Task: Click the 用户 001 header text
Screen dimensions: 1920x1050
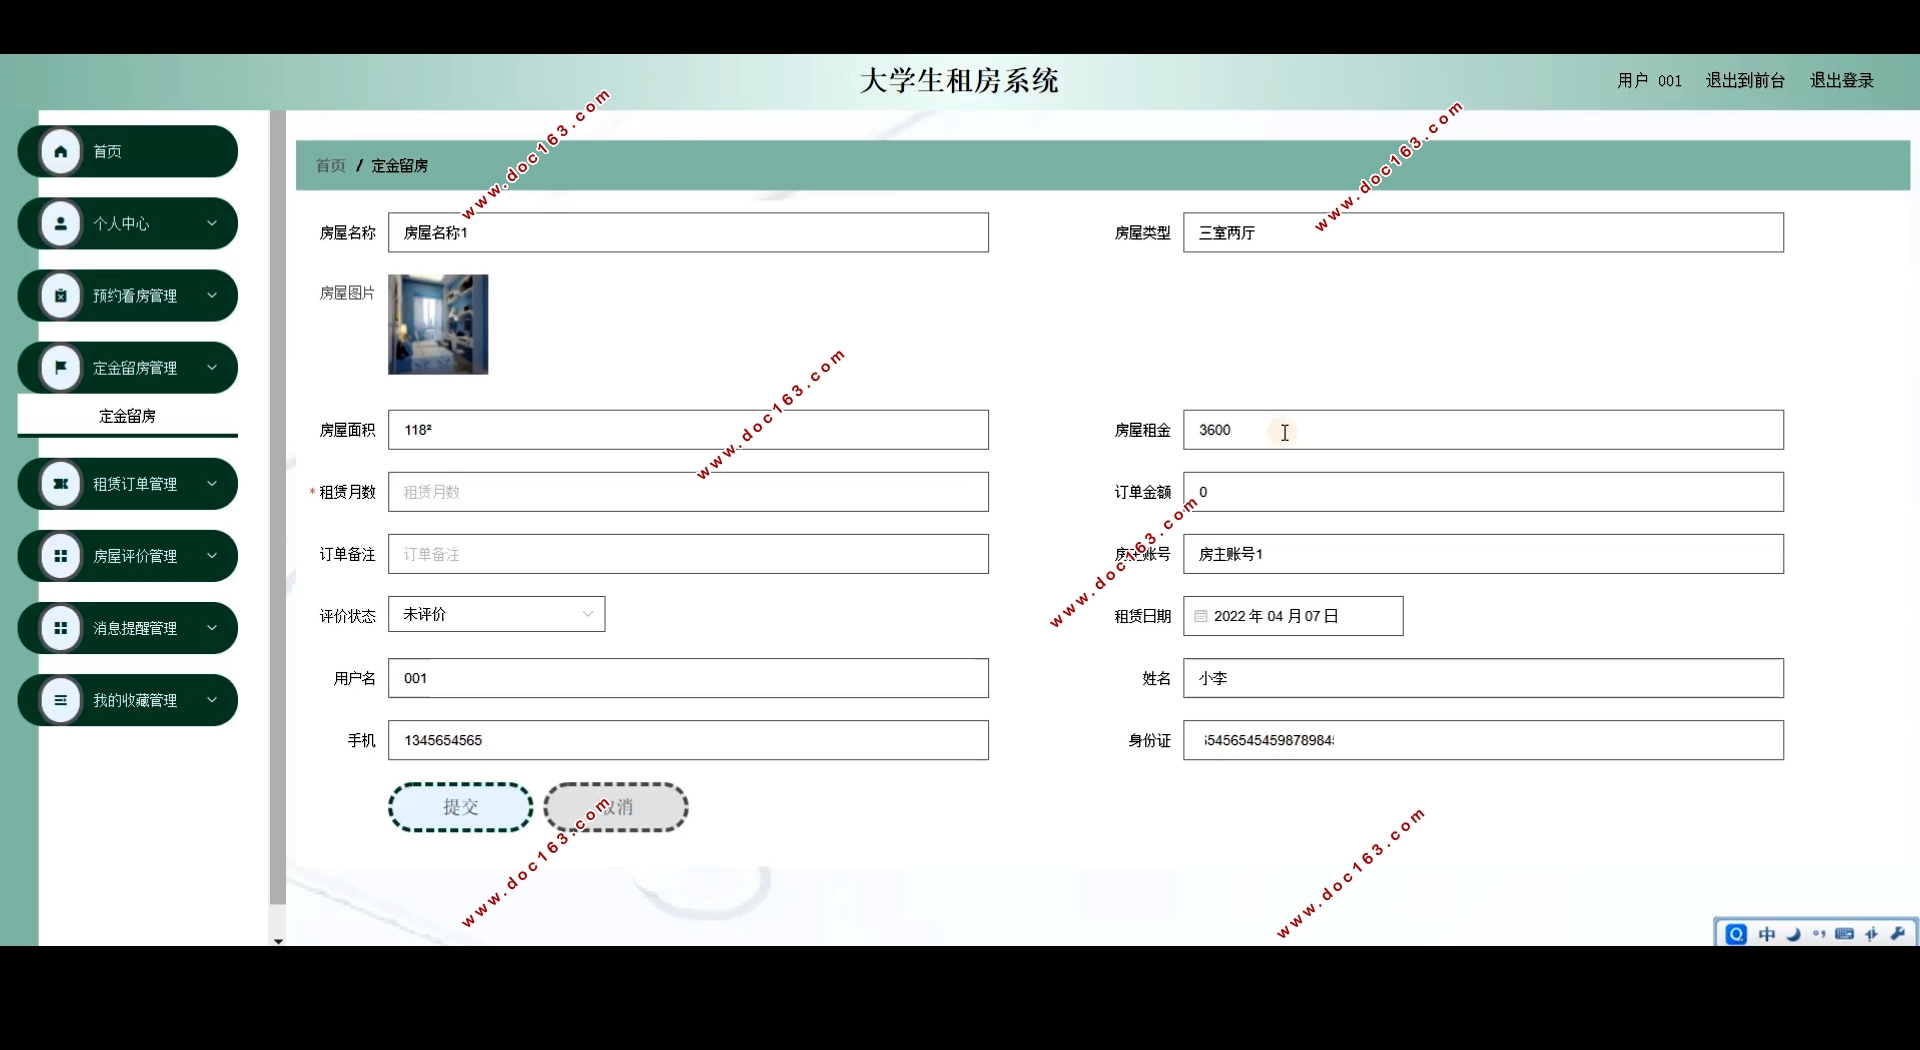Action: (1650, 80)
